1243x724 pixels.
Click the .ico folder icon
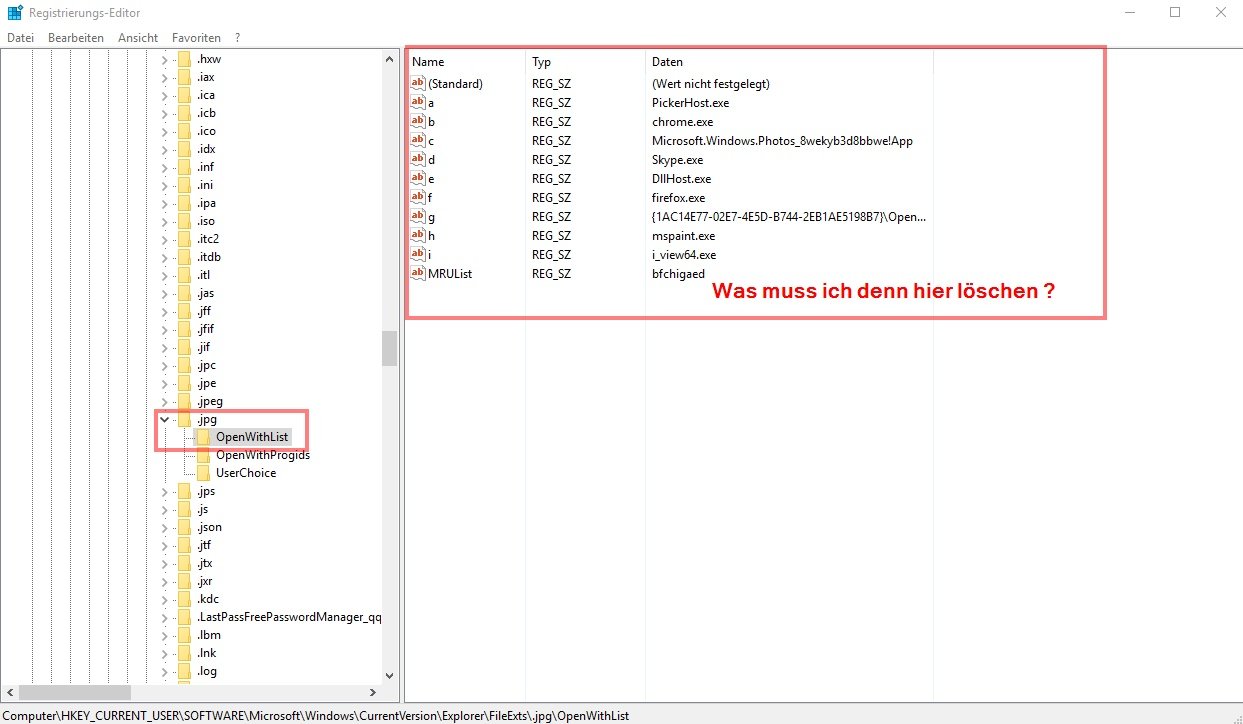183,131
